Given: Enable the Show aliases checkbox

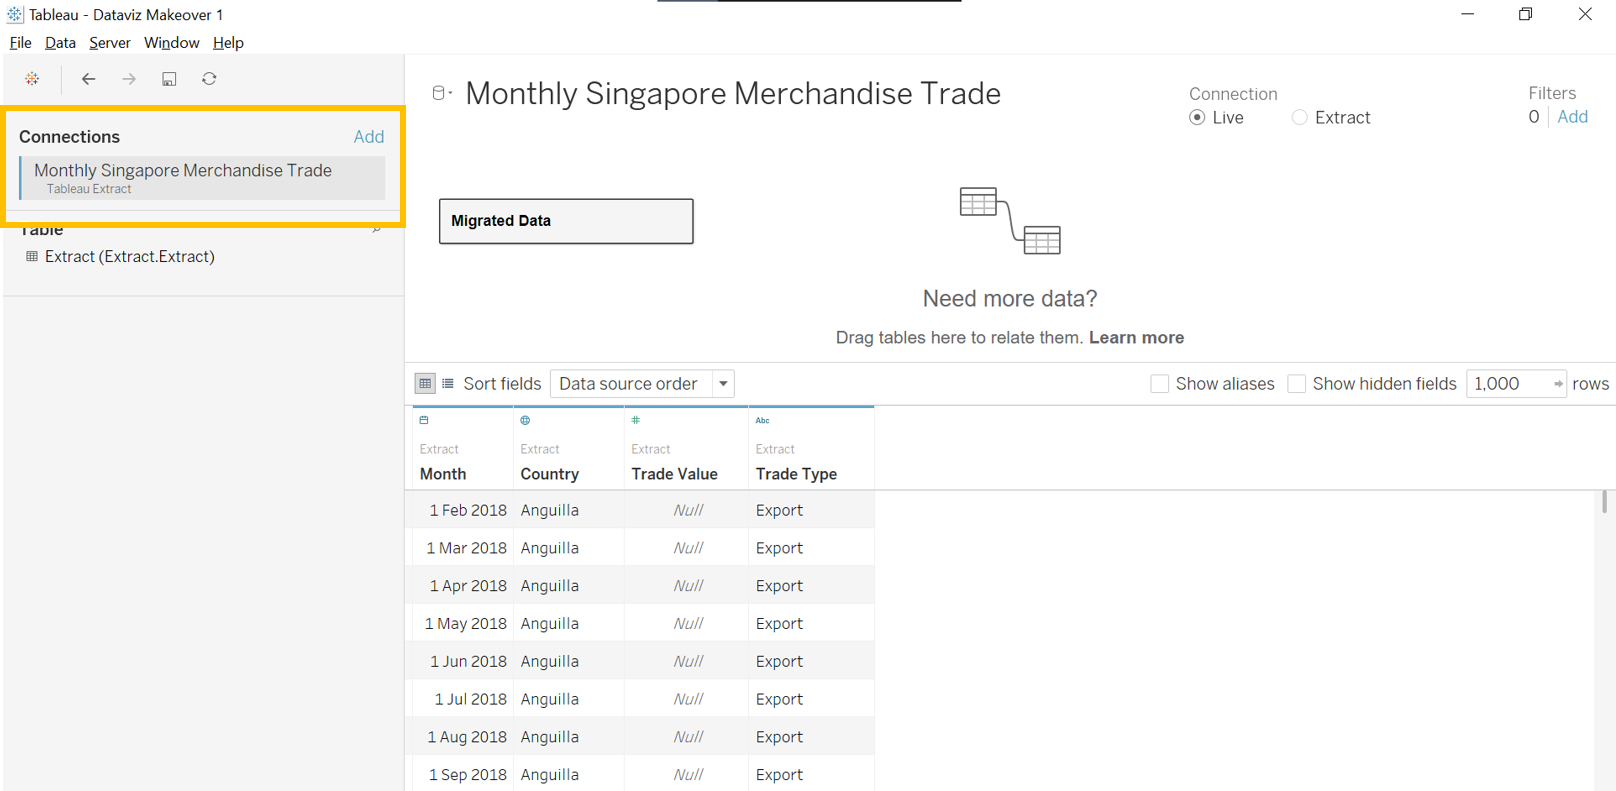Looking at the screenshot, I should click(1160, 384).
